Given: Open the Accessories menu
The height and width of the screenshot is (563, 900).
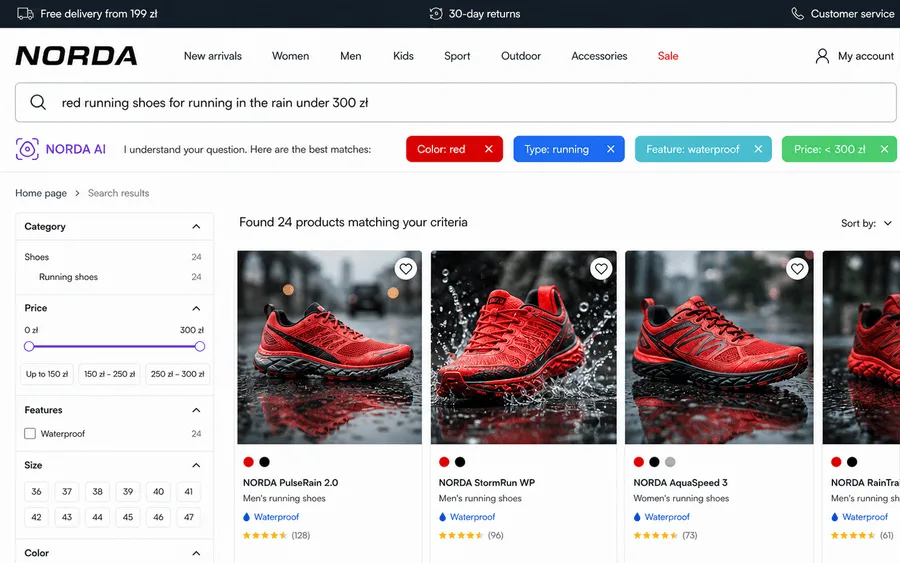Looking at the screenshot, I should [x=599, y=56].
